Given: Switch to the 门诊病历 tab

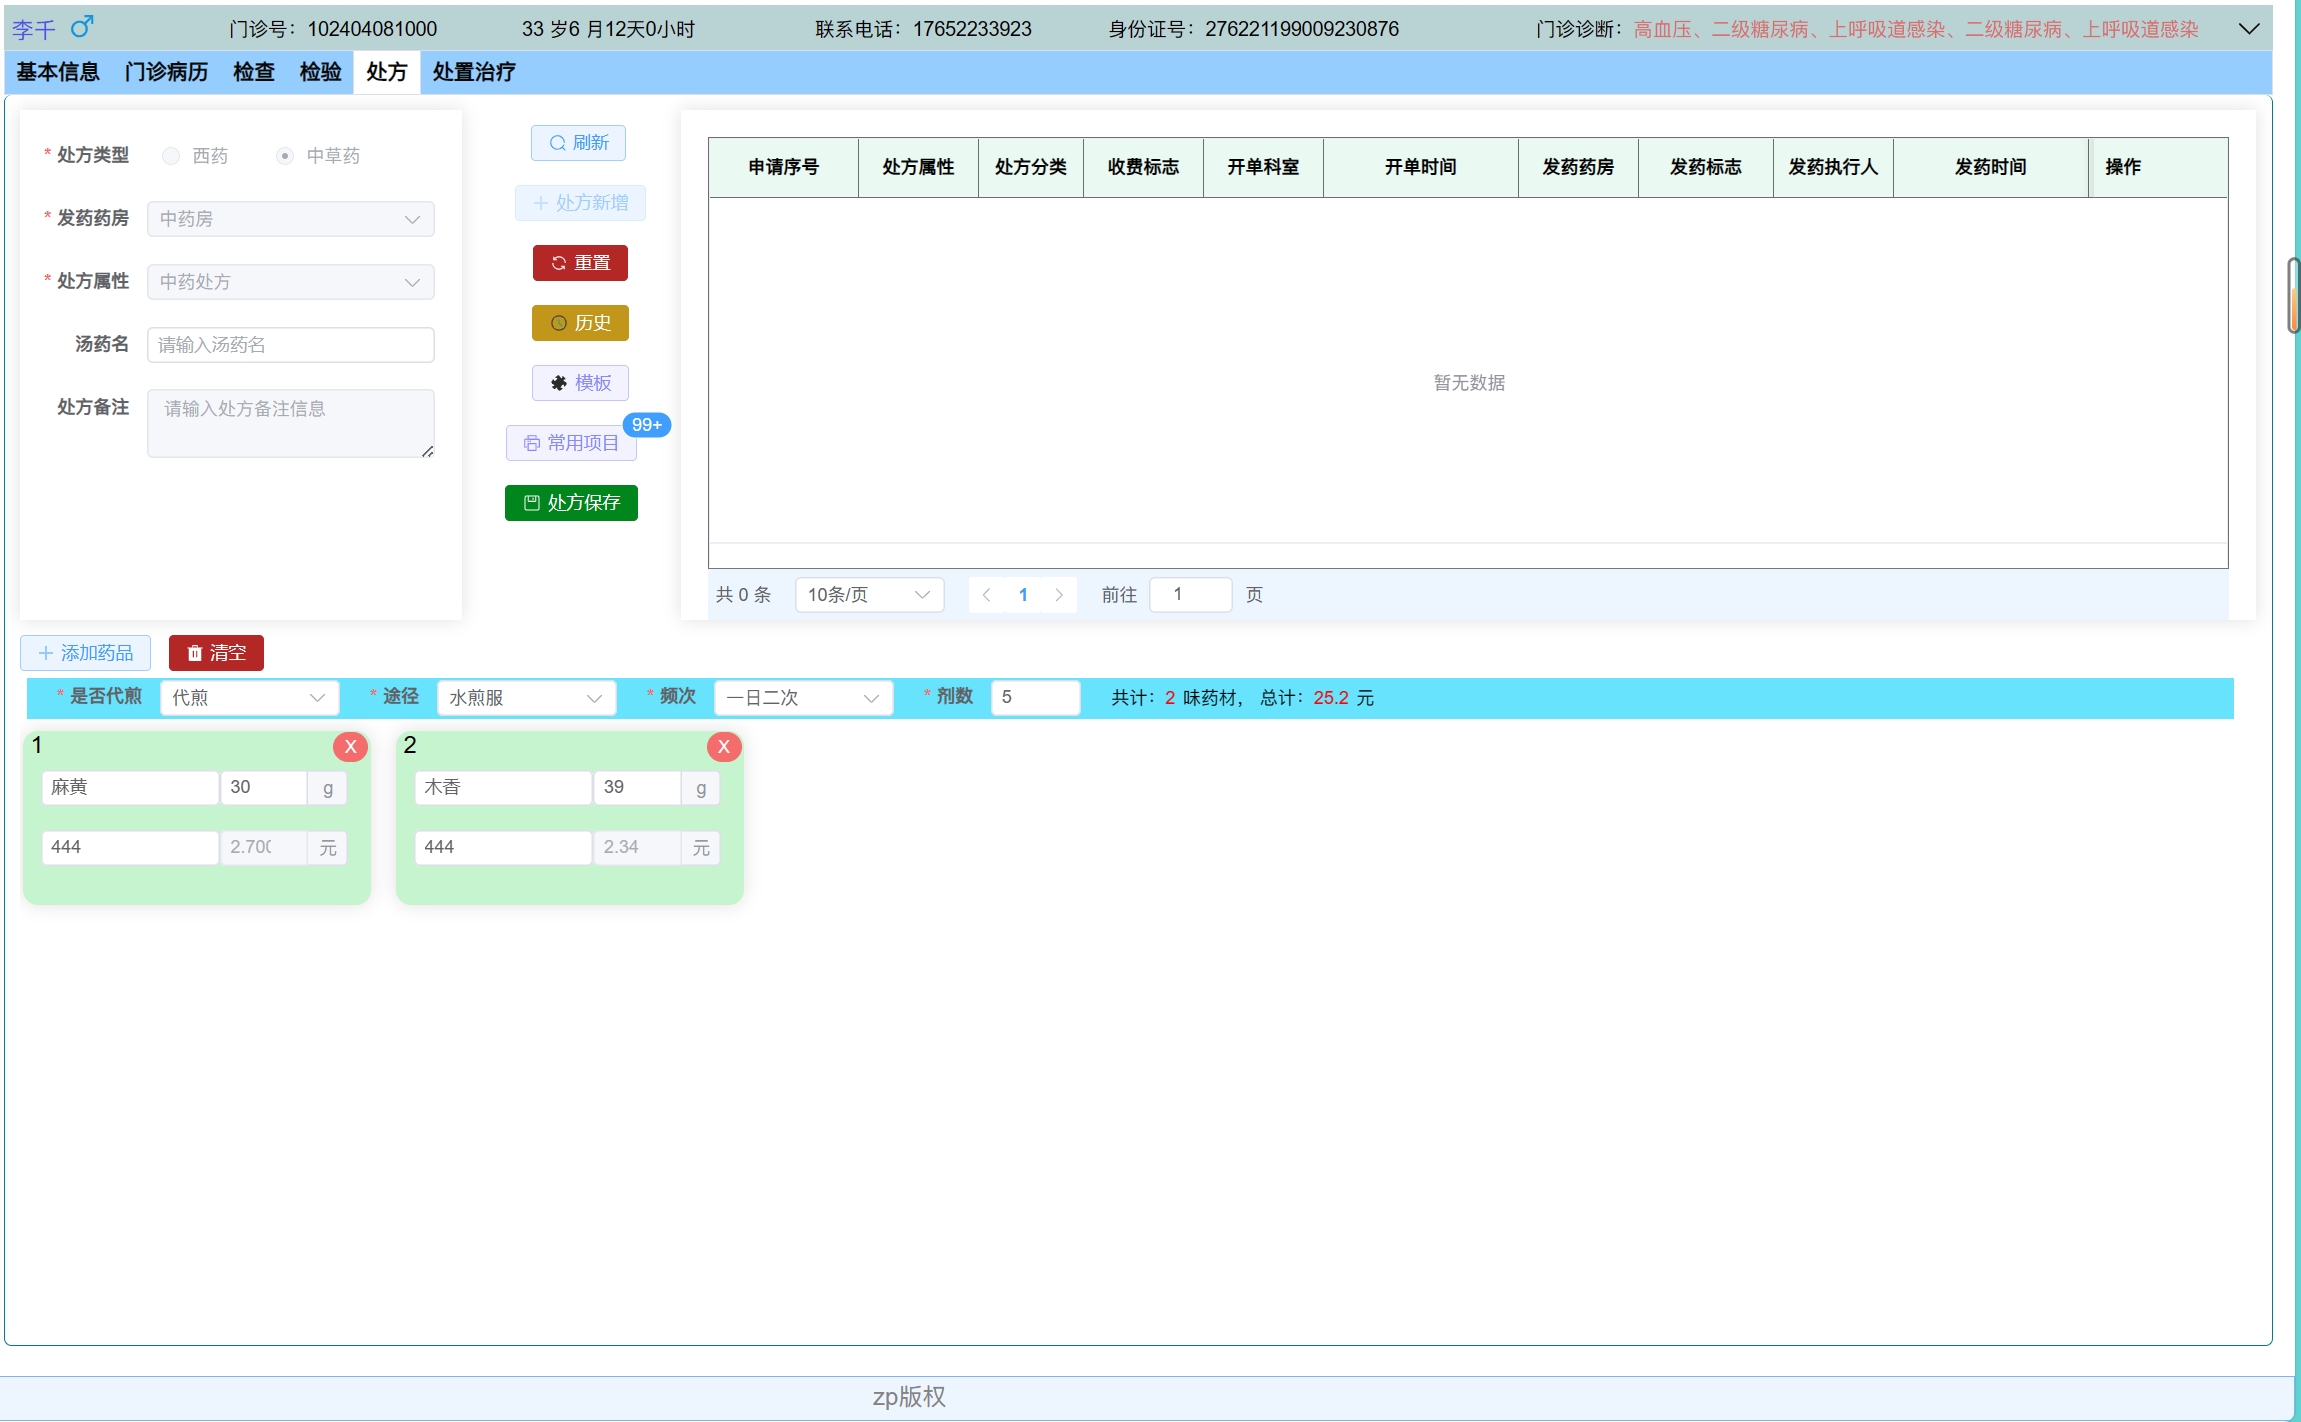Looking at the screenshot, I should [166, 72].
